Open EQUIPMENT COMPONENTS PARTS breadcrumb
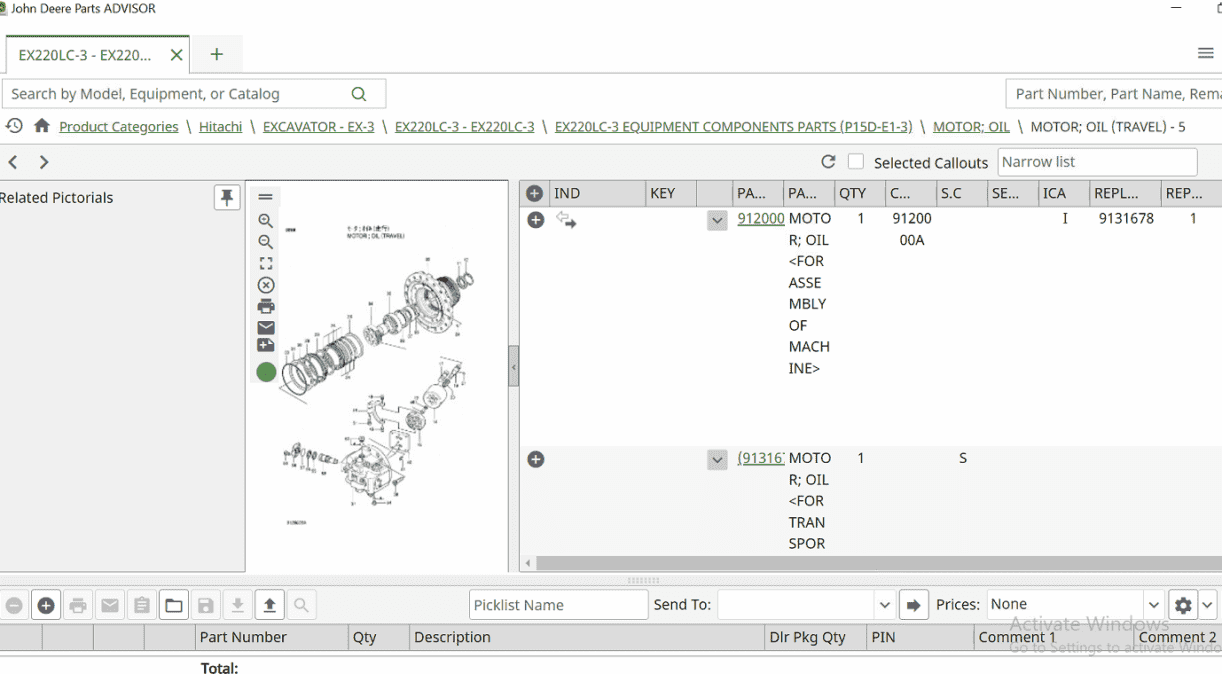 tap(734, 127)
